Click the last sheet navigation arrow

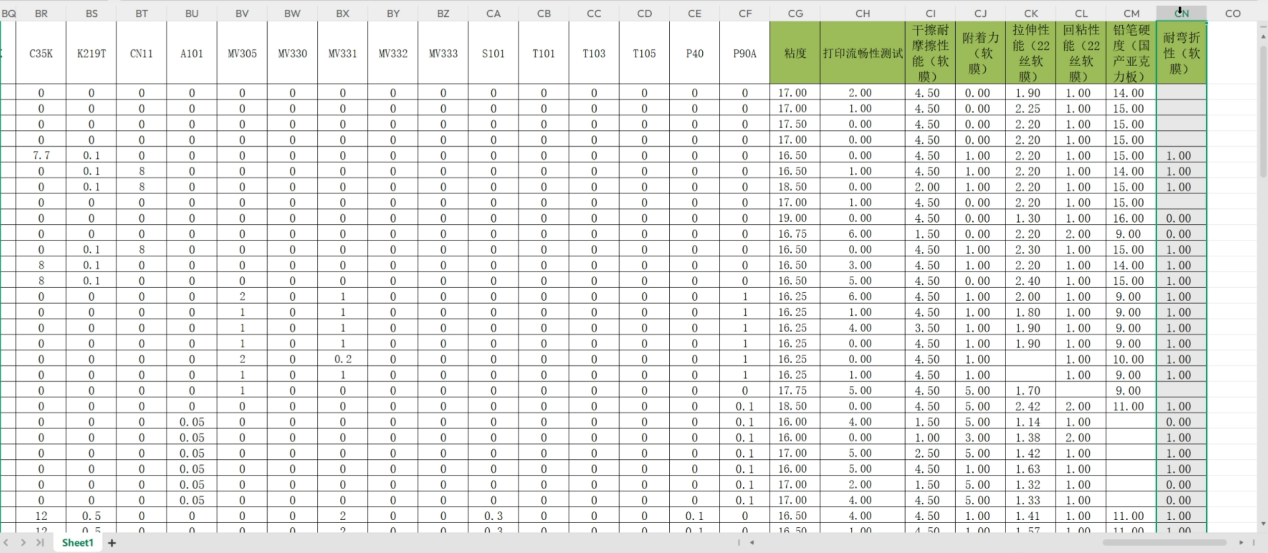coord(39,543)
